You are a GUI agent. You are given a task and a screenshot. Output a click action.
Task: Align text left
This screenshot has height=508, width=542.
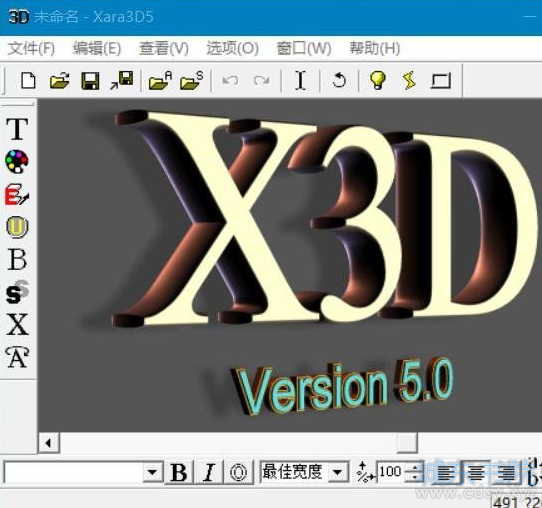(x=445, y=473)
